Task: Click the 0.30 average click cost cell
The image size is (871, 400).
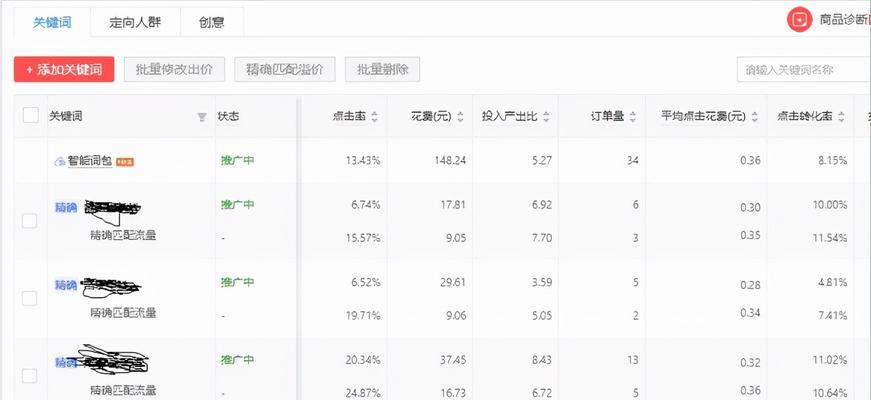Action: pyautogui.click(x=750, y=208)
